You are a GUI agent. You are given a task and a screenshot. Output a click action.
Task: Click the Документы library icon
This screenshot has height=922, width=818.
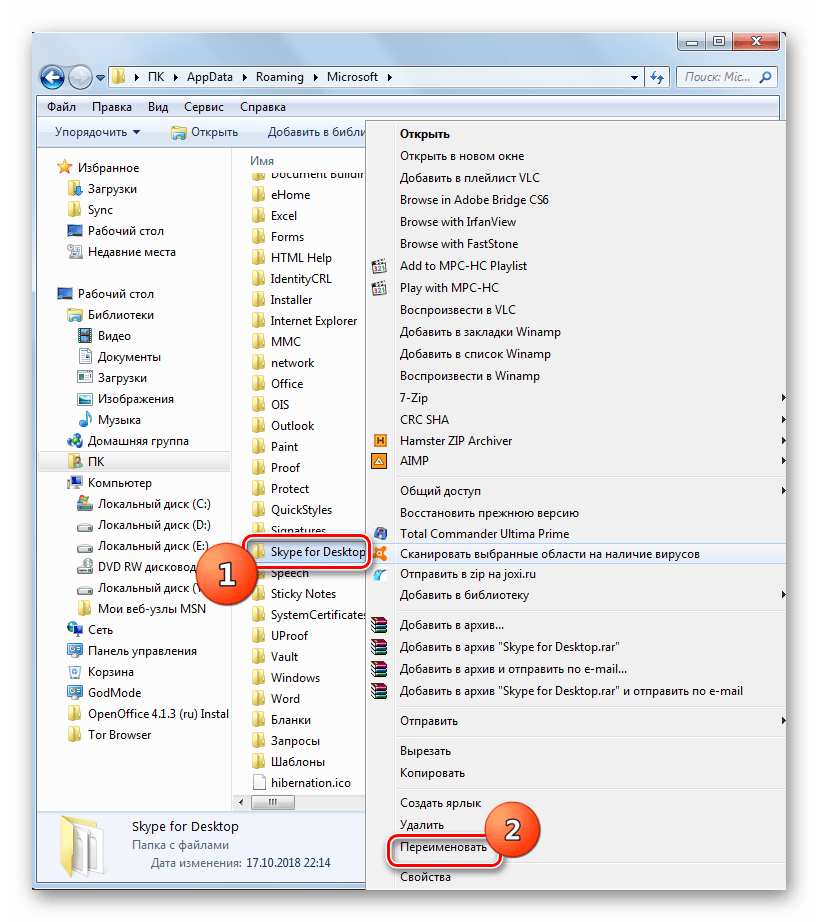click(x=85, y=357)
